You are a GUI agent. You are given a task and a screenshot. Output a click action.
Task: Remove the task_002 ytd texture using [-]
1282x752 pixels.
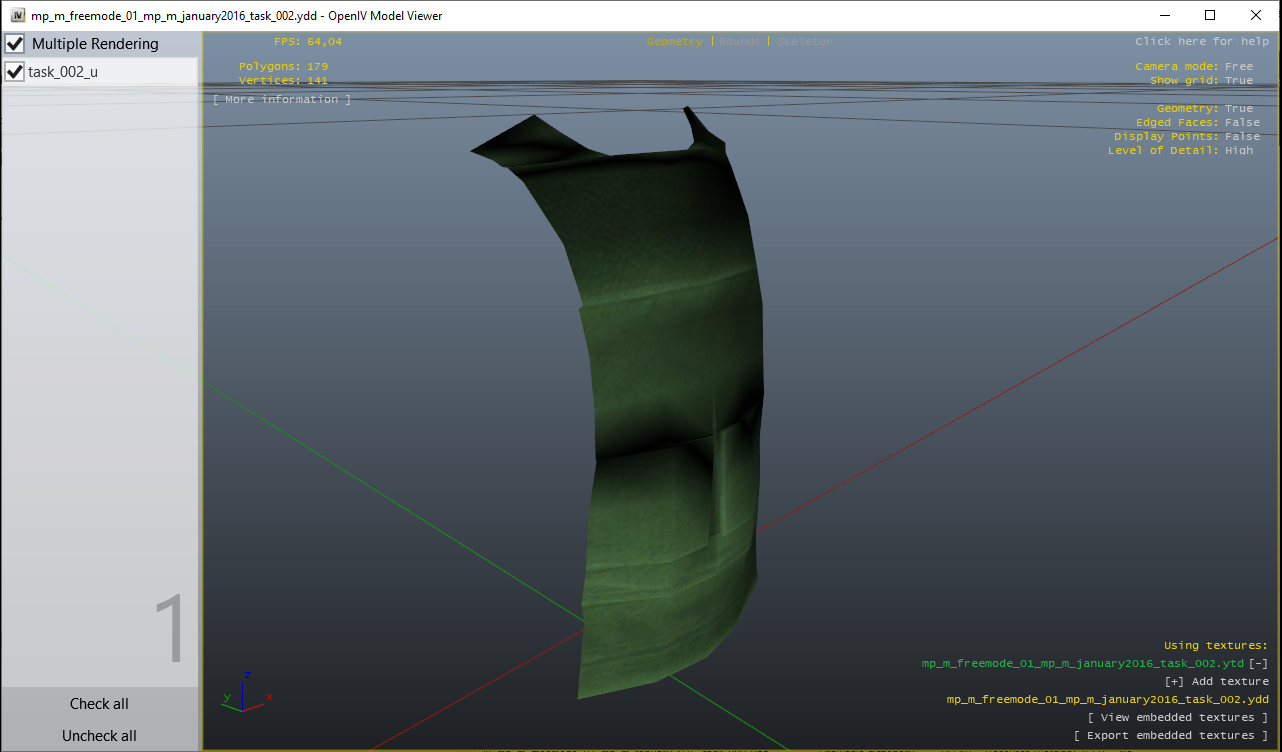pos(1257,663)
